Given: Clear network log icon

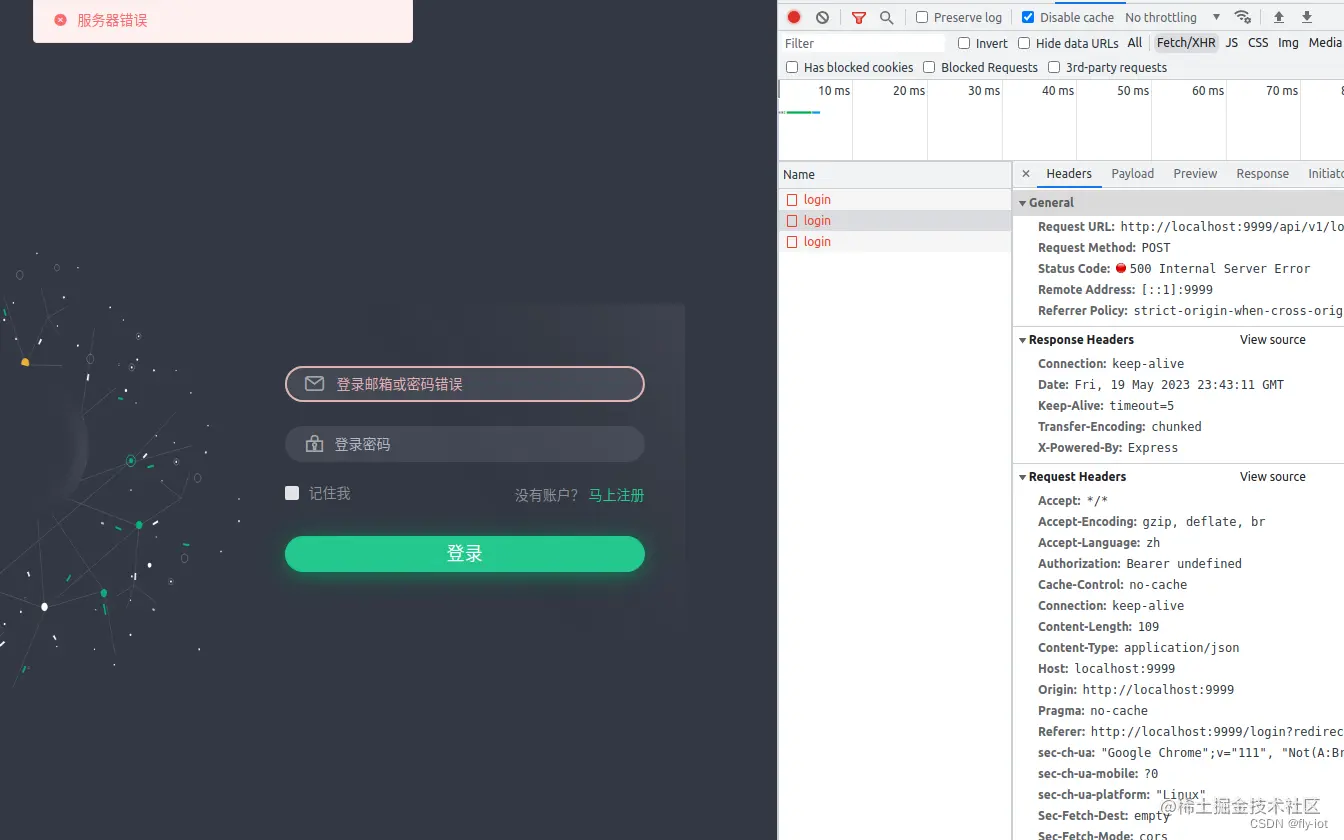Looking at the screenshot, I should pos(822,17).
